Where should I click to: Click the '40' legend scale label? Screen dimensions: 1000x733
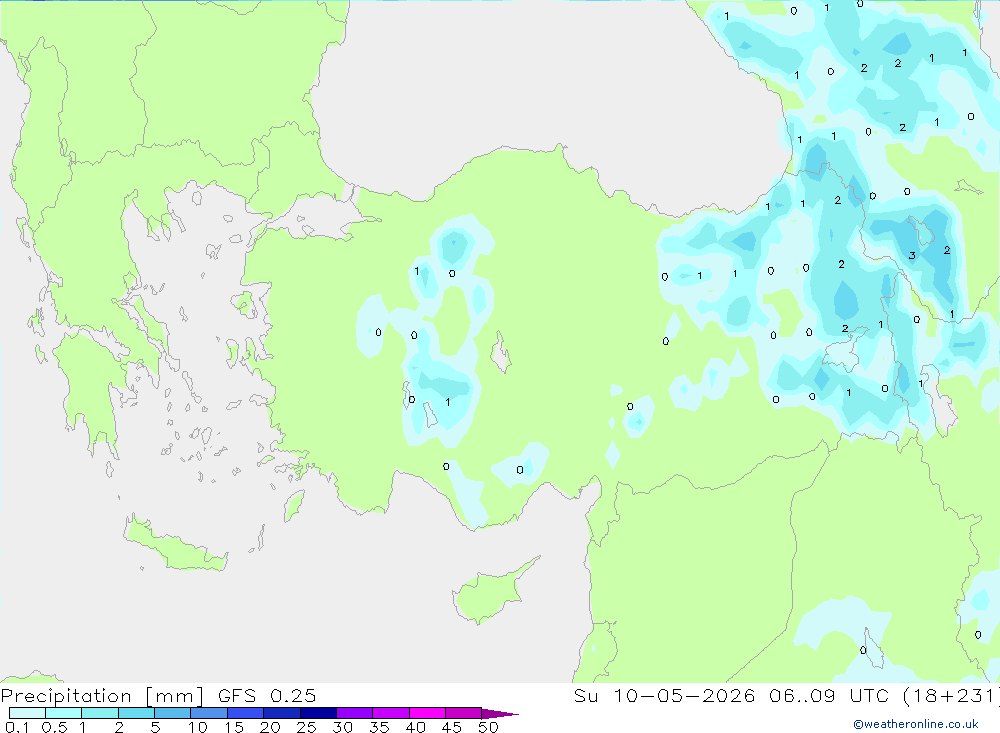415,727
